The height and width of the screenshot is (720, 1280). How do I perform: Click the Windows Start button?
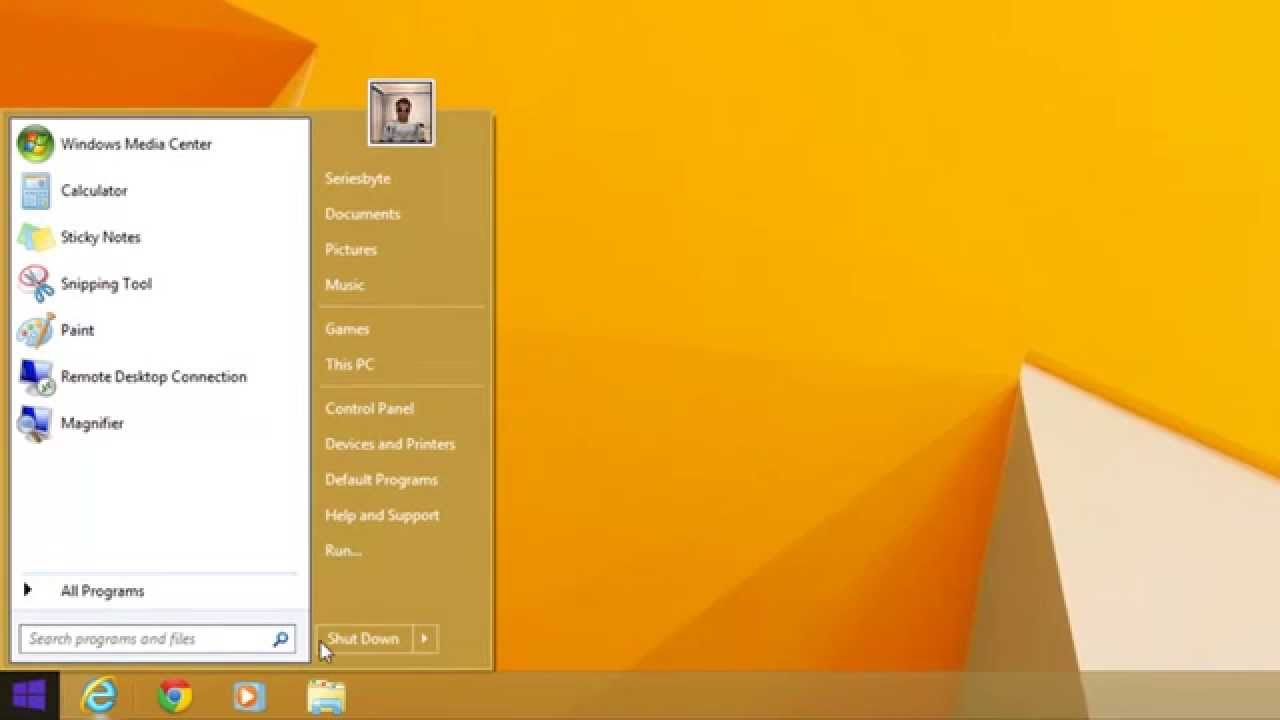[x=29, y=696]
